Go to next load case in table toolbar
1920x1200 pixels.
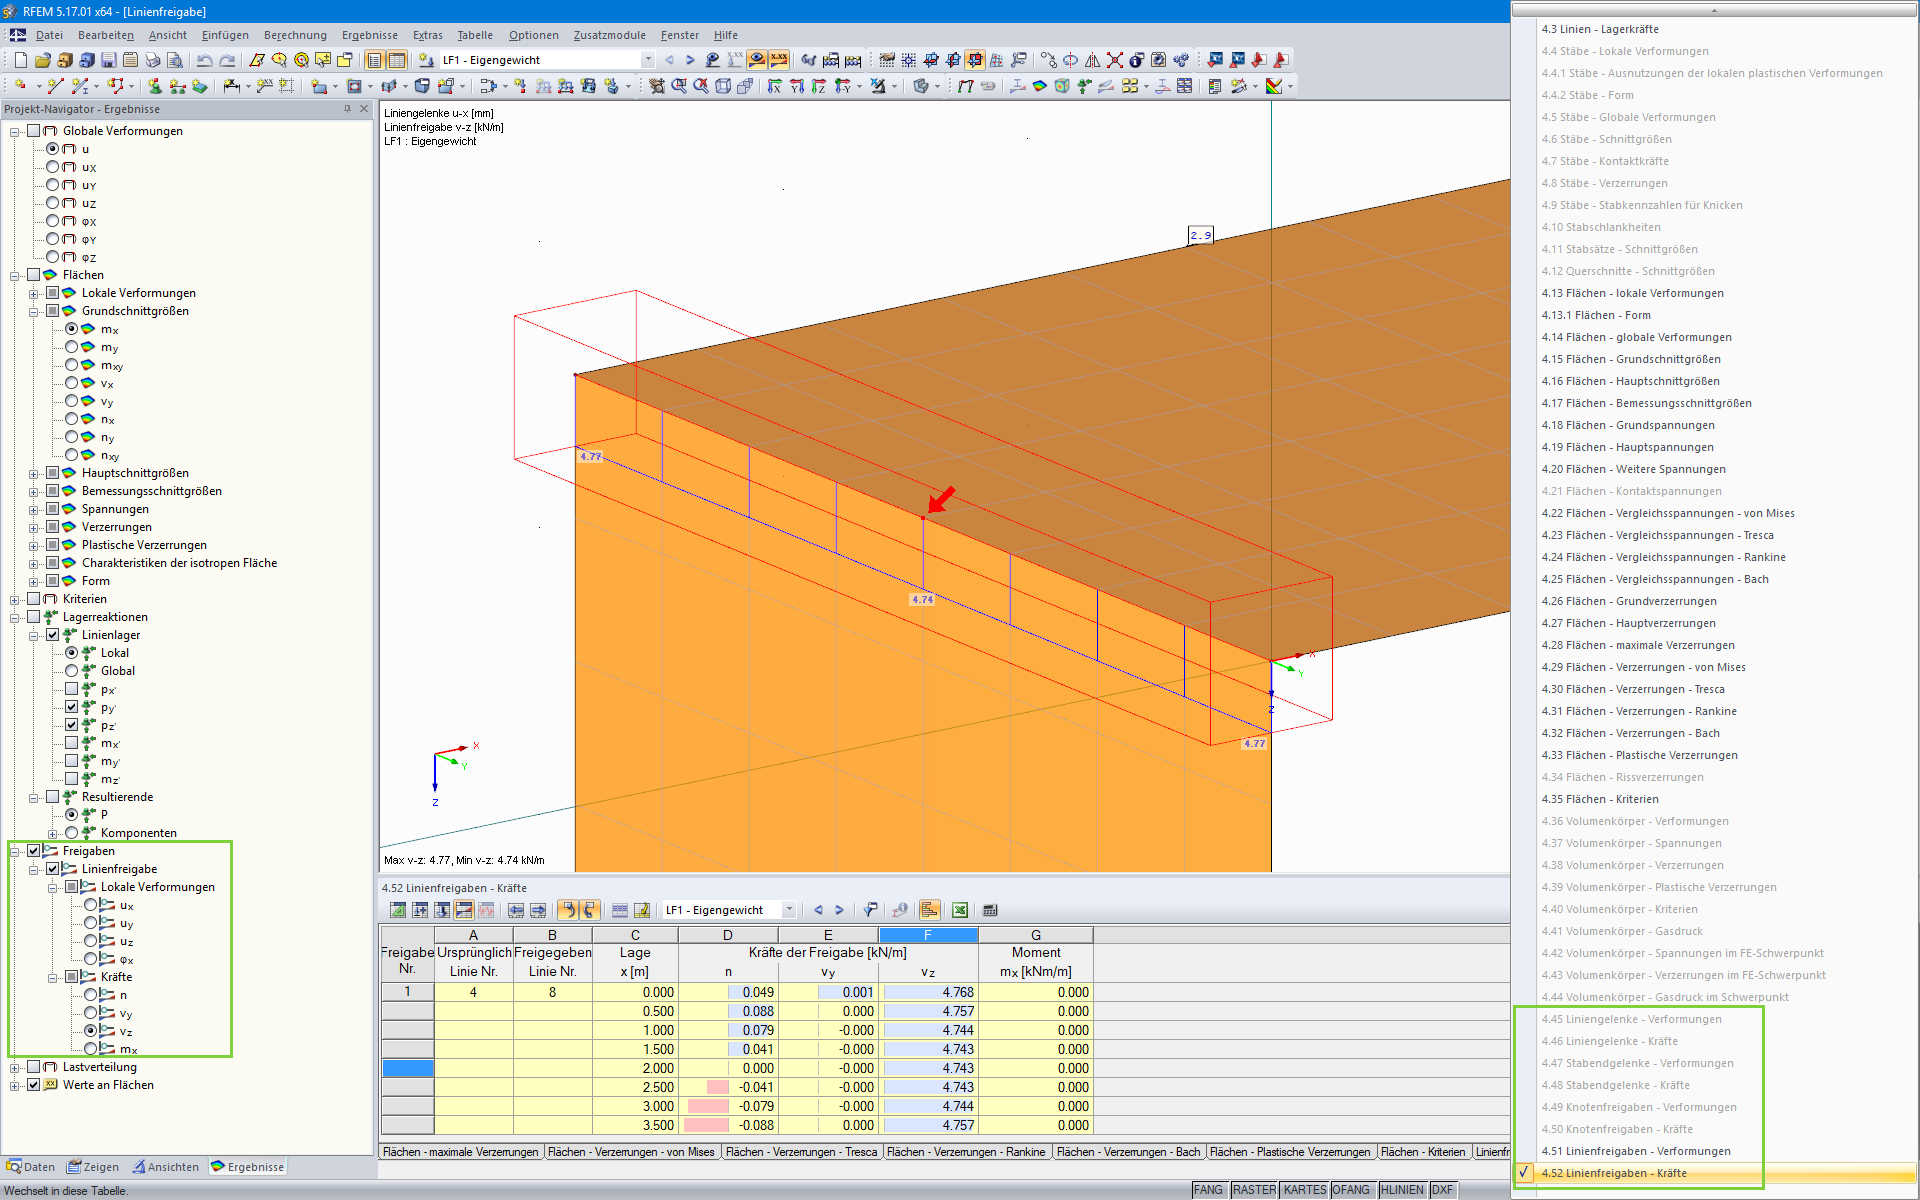(839, 910)
